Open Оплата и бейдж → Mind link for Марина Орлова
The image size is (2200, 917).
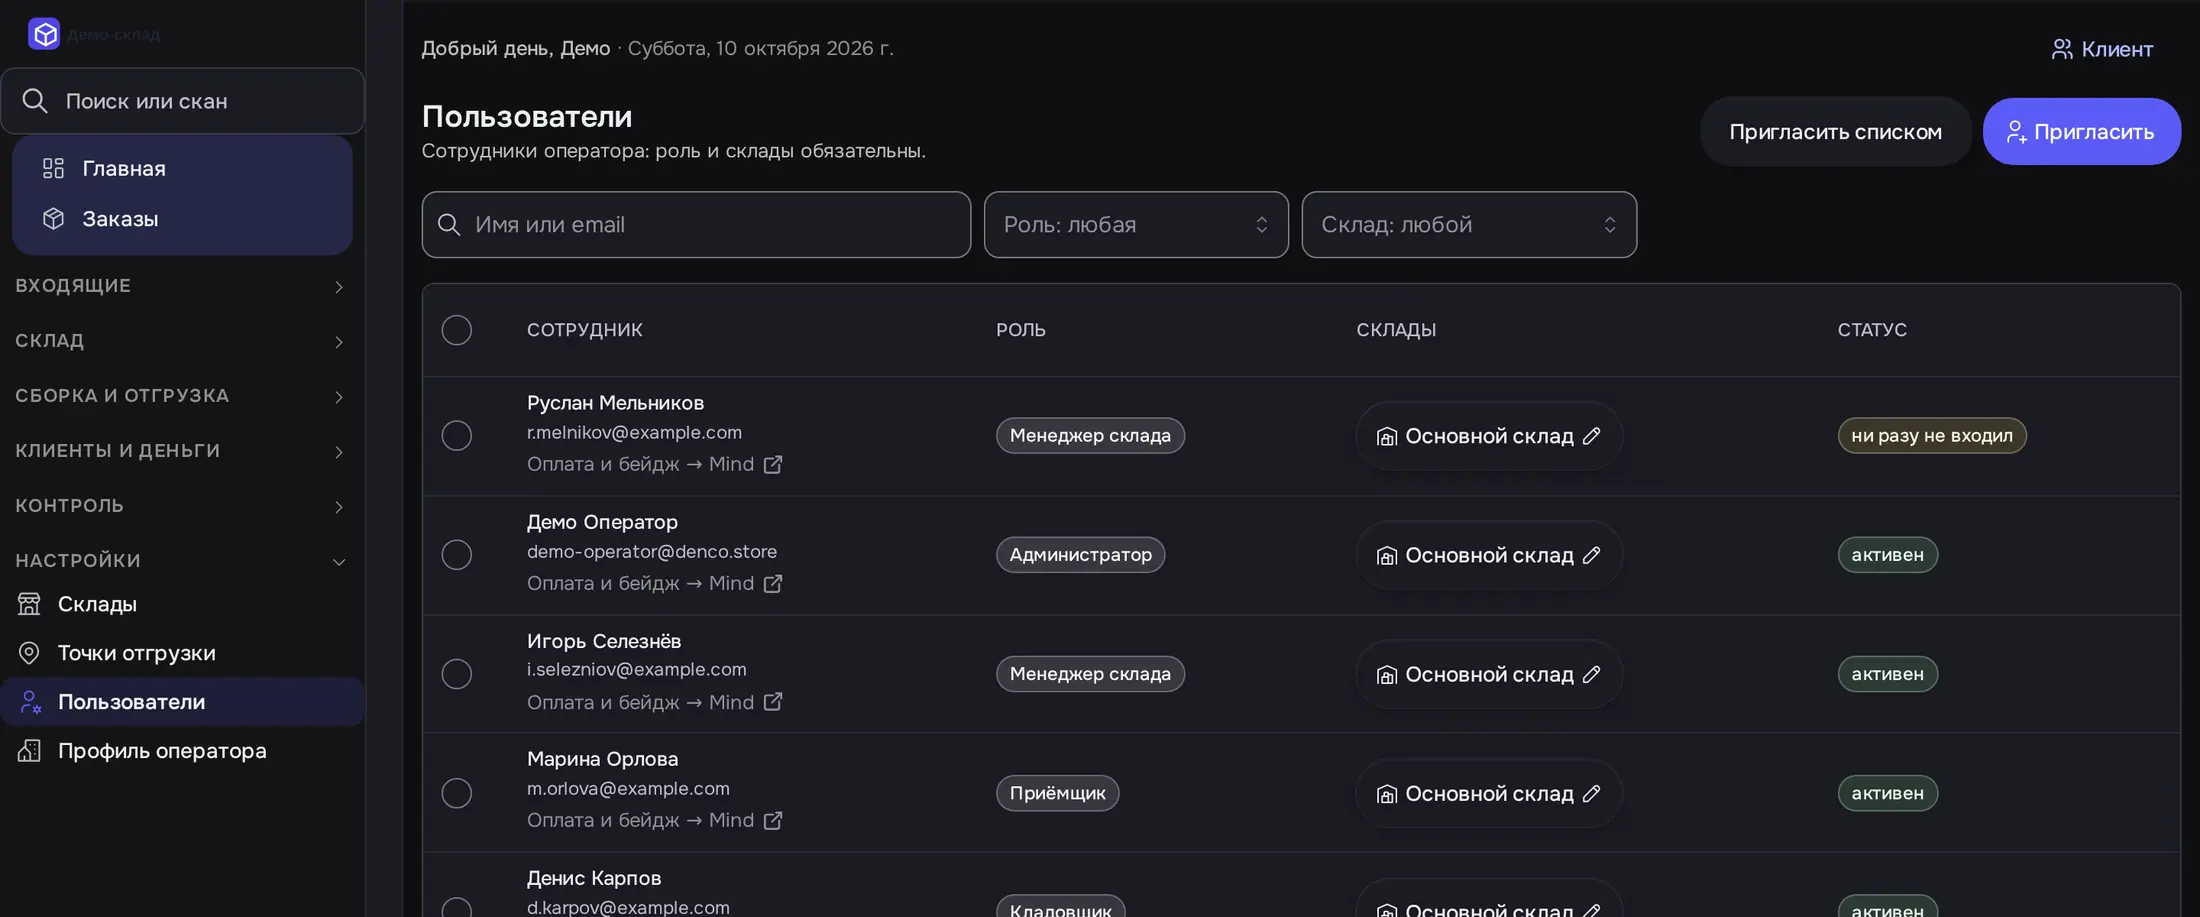click(x=654, y=820)
